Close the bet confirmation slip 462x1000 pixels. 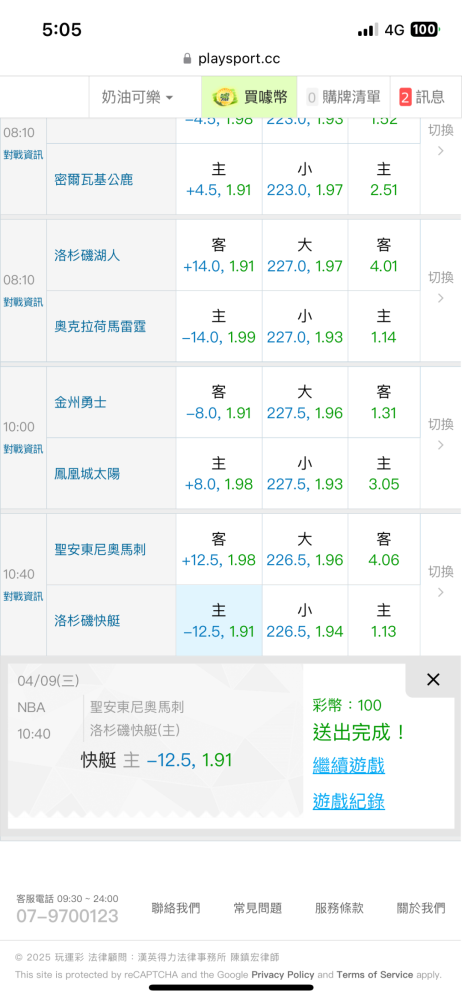pyautogui.click(x=433, y=680)
